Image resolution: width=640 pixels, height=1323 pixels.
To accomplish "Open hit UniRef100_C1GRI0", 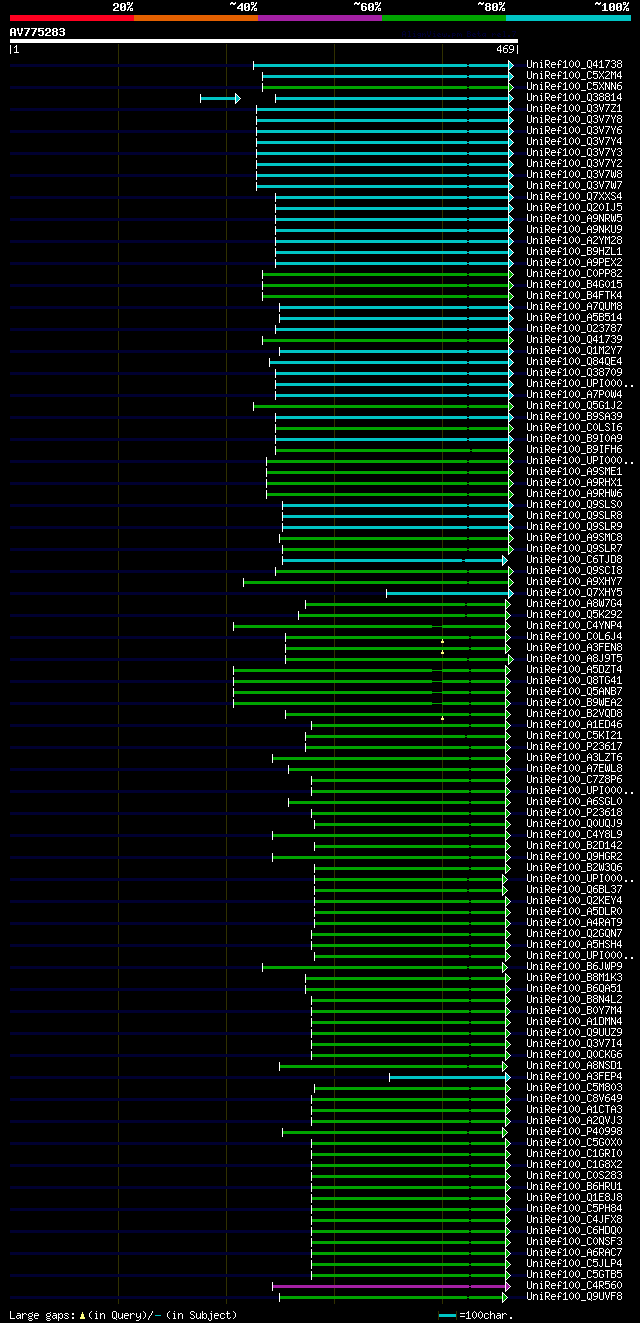I will click(x=574, y=1153).
